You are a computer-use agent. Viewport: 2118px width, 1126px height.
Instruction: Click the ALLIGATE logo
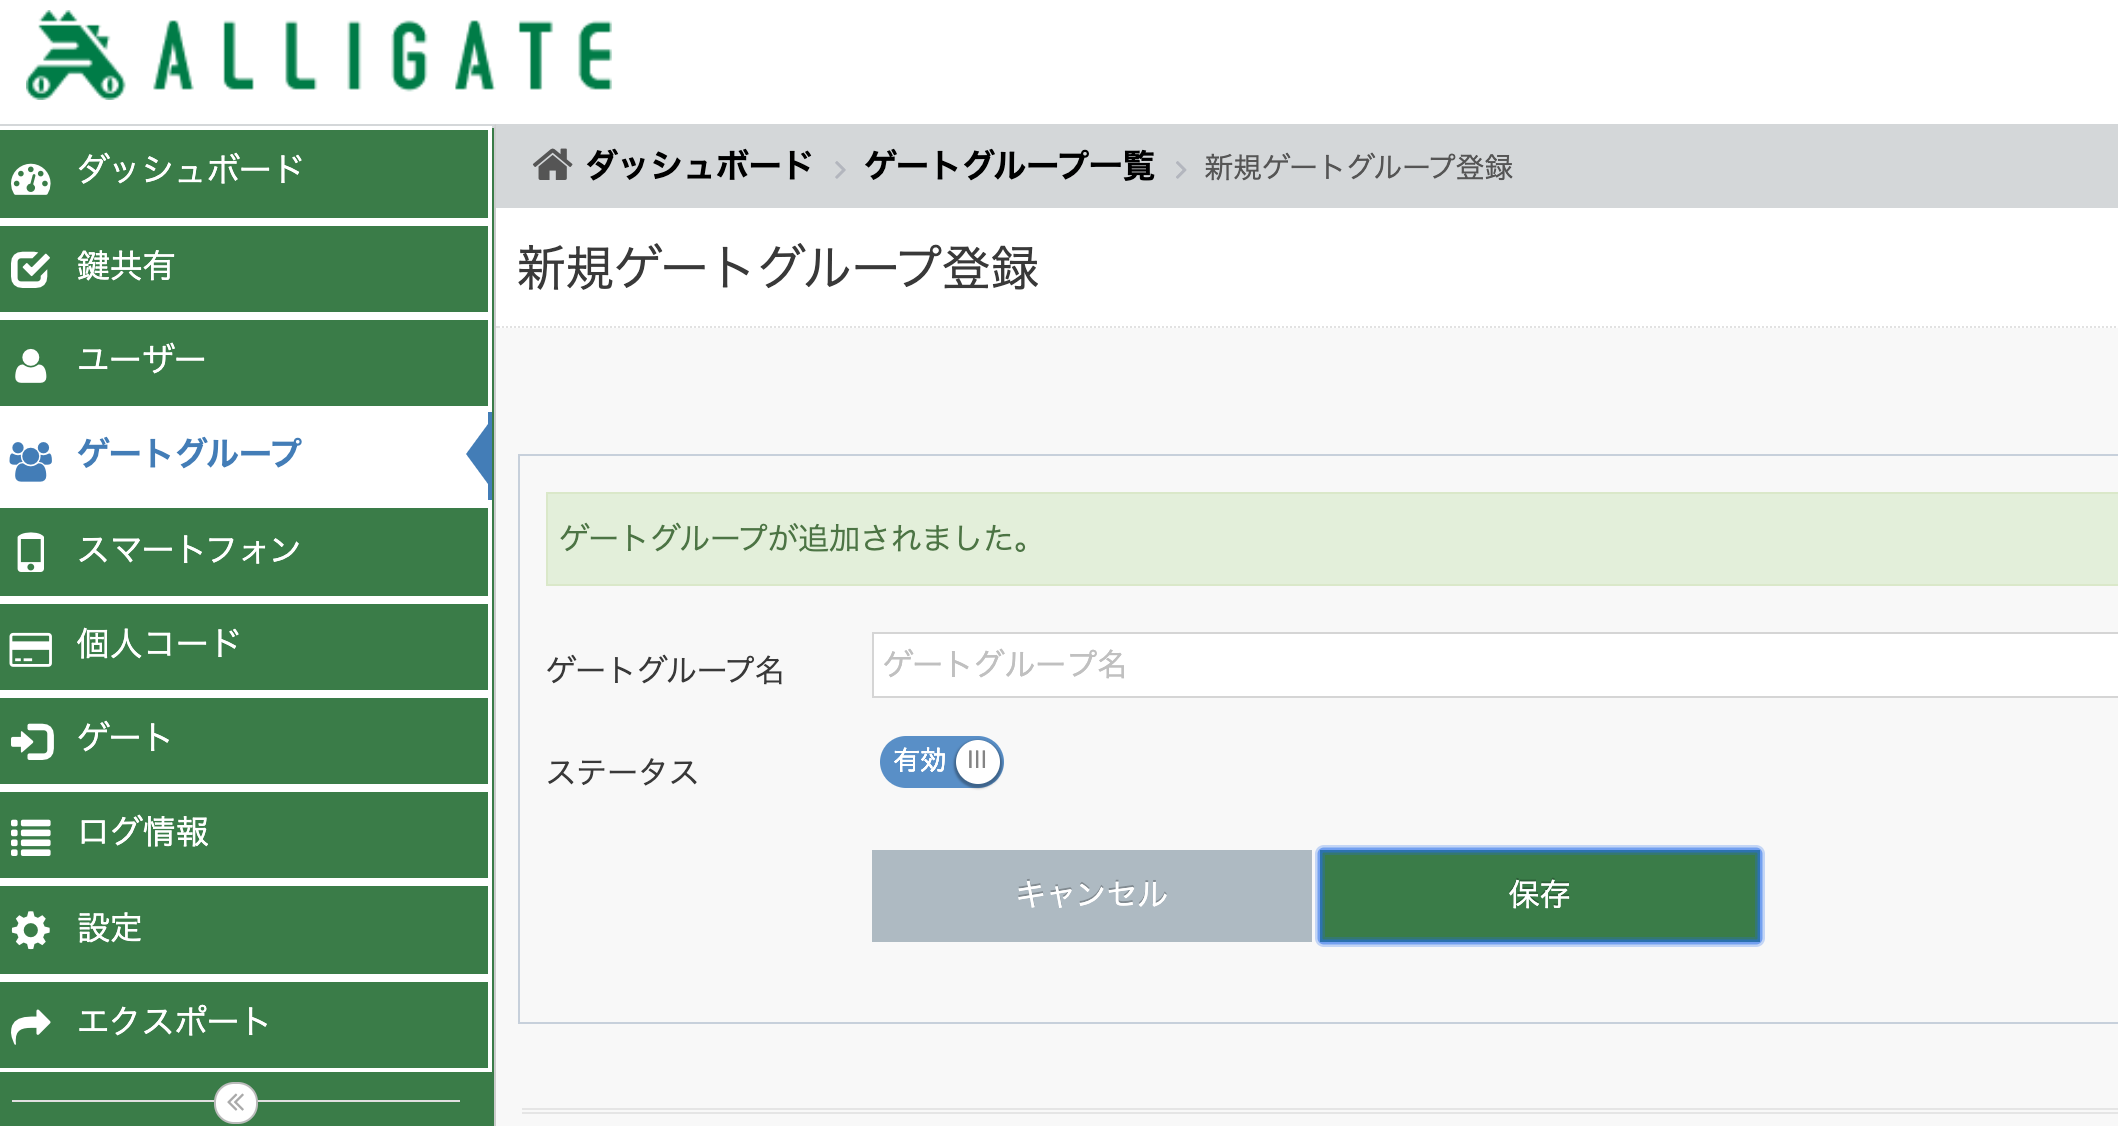(320, 57)
